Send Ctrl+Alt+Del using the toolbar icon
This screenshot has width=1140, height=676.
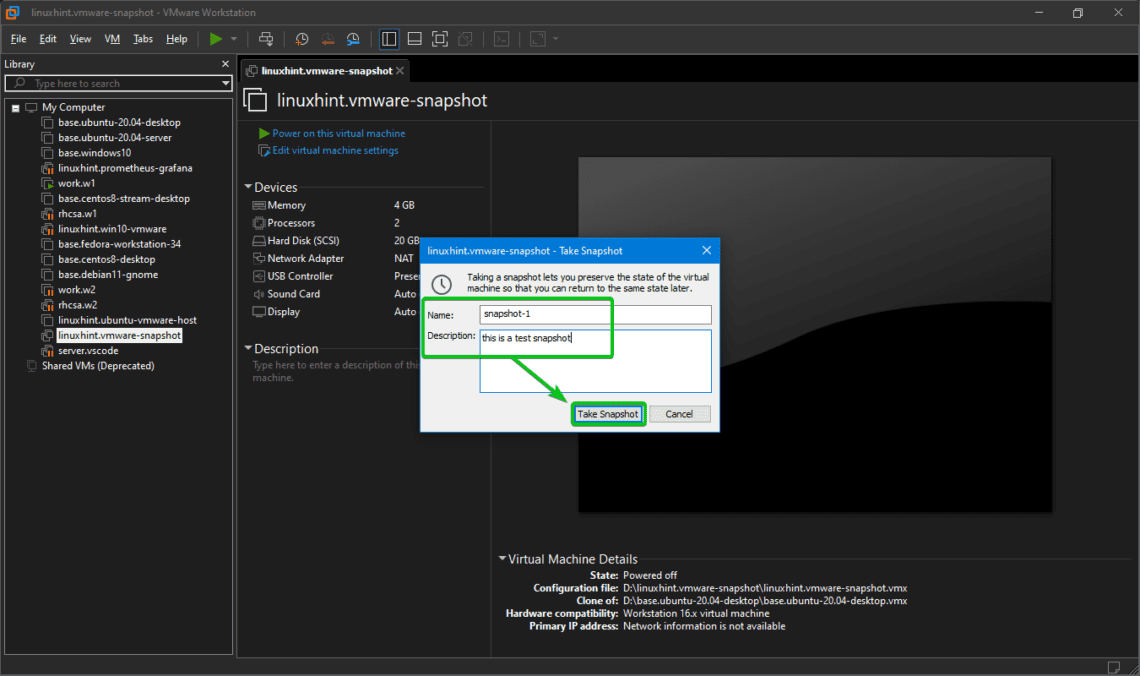[267, 39]
